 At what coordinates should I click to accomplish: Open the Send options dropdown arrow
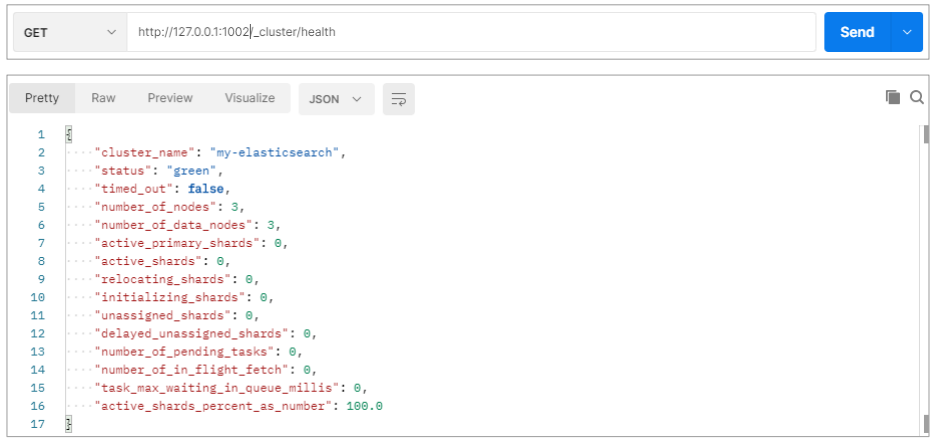[907, 32]
